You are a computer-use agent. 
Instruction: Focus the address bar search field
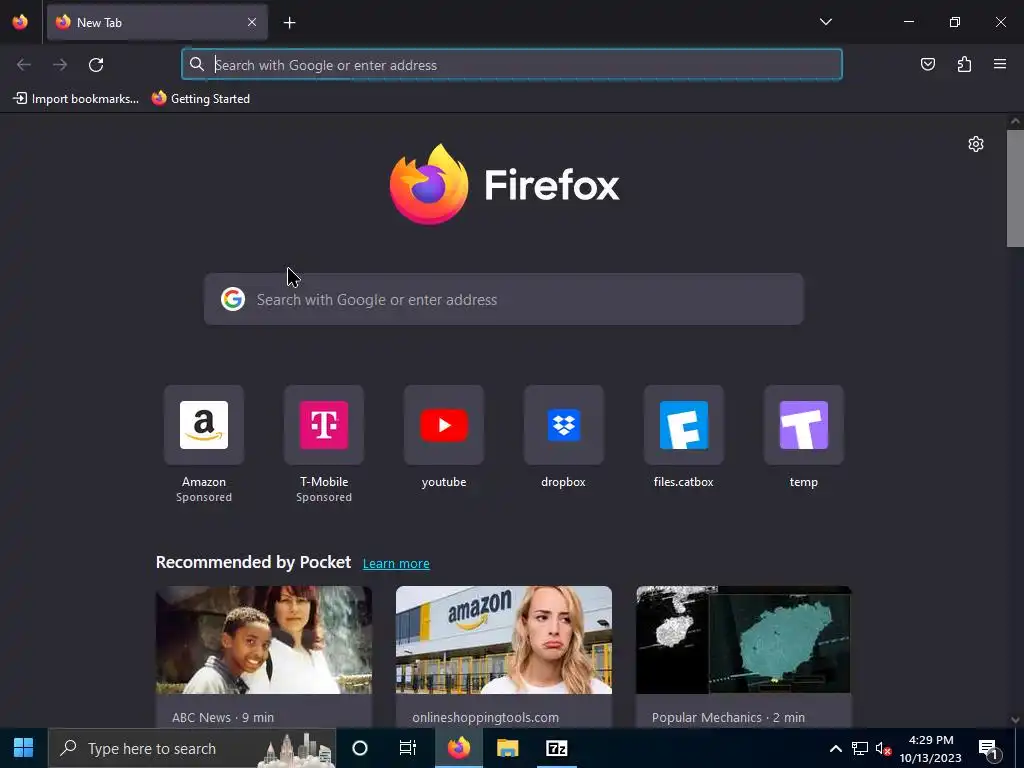tap(512, 65)
